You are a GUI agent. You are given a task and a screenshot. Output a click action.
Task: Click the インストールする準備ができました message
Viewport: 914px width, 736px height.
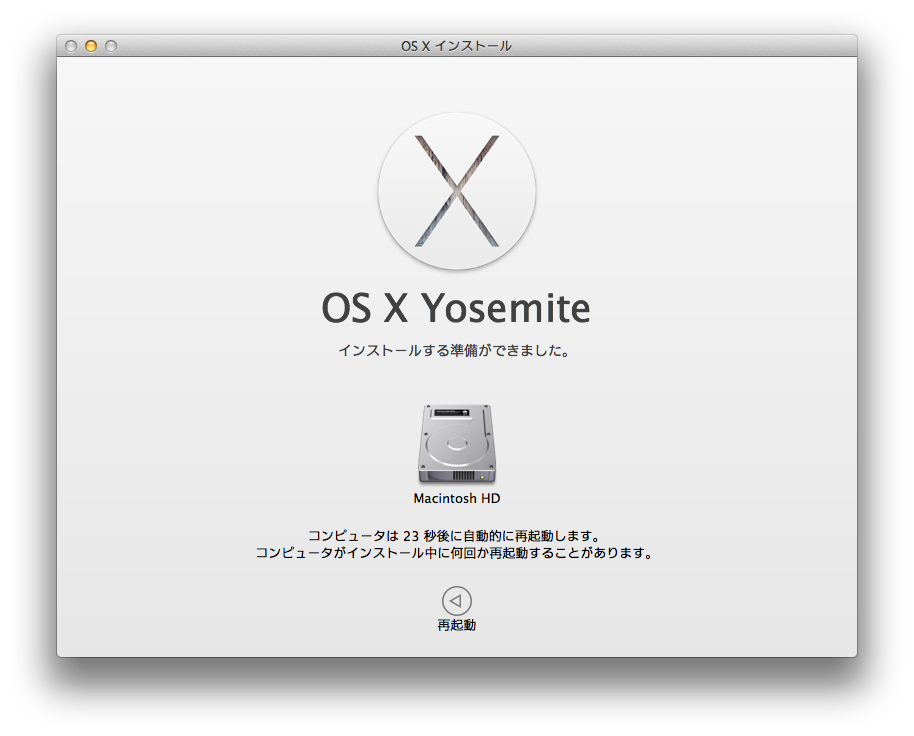[x=454, y=351]
